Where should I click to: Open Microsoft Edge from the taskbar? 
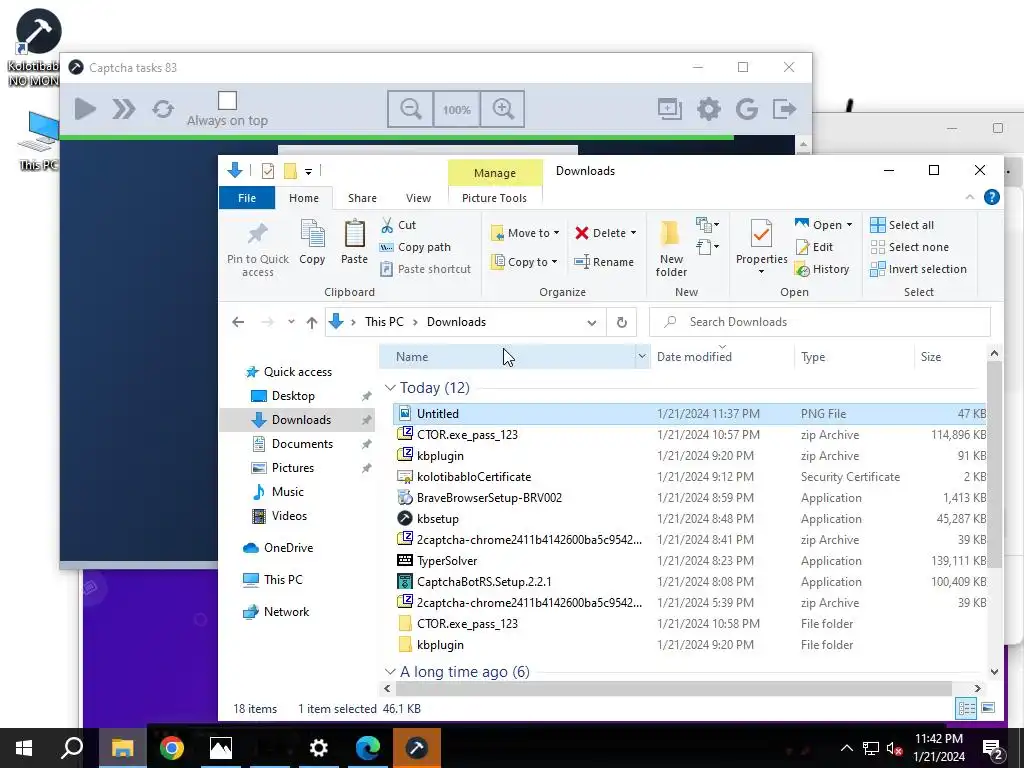[368, 748]
